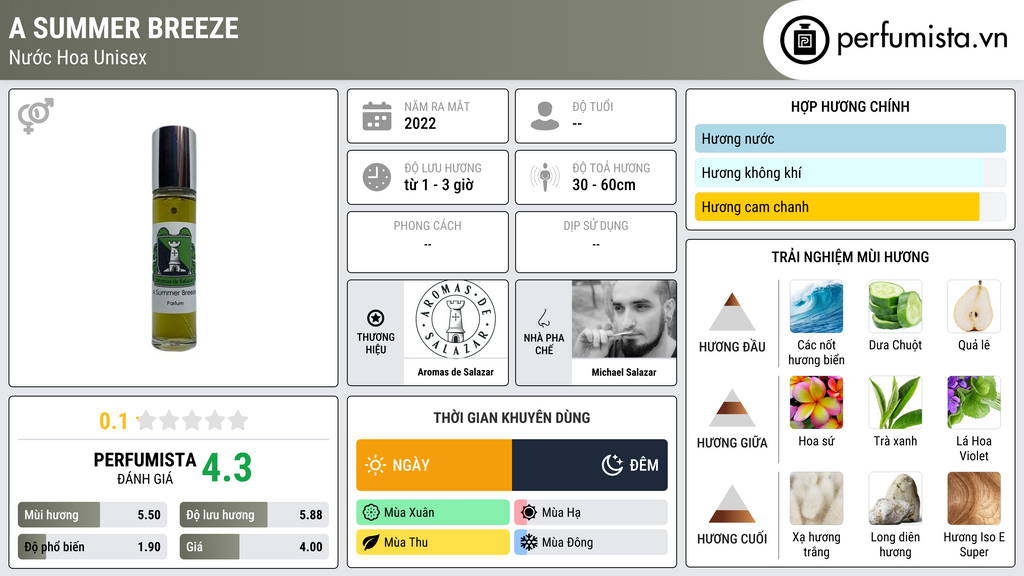The image size is (1024, 576).
Task: Click the Đêm nighttime segment
Action: (x=590, y=465)
